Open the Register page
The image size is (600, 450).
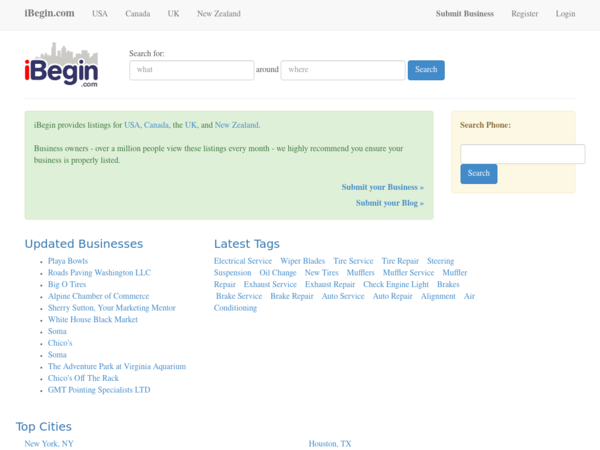(x=525, y=14)
